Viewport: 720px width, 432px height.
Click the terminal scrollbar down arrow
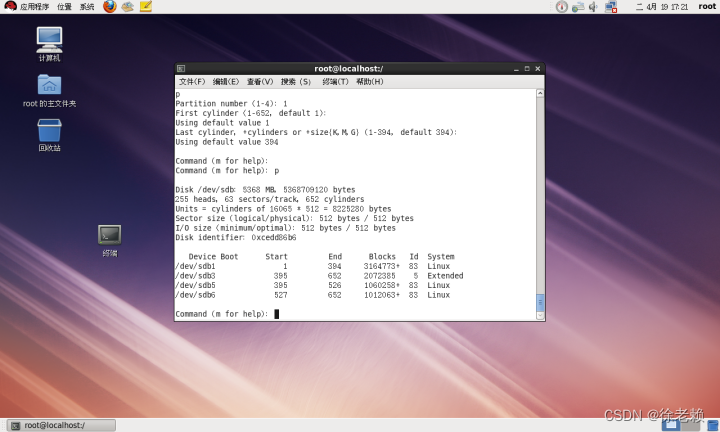(x=540, y=315)
